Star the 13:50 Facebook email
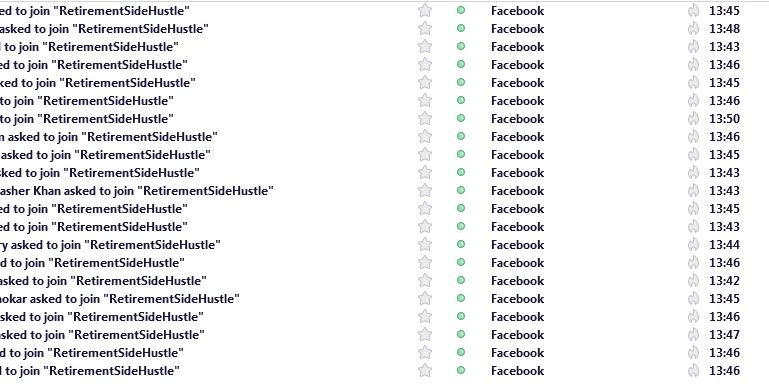Screen dimensions: 769x387 (425, 118)
